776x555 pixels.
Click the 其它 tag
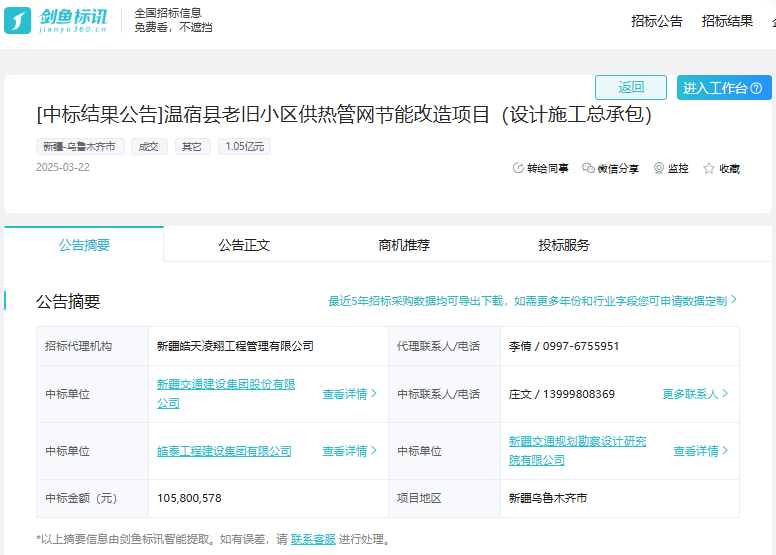tap(193, 147)
